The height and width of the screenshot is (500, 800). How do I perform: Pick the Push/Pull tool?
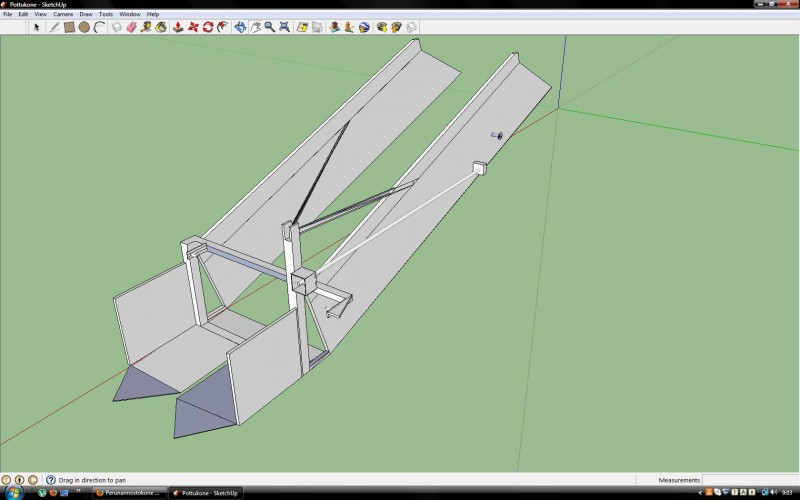(x=178, y=27)
